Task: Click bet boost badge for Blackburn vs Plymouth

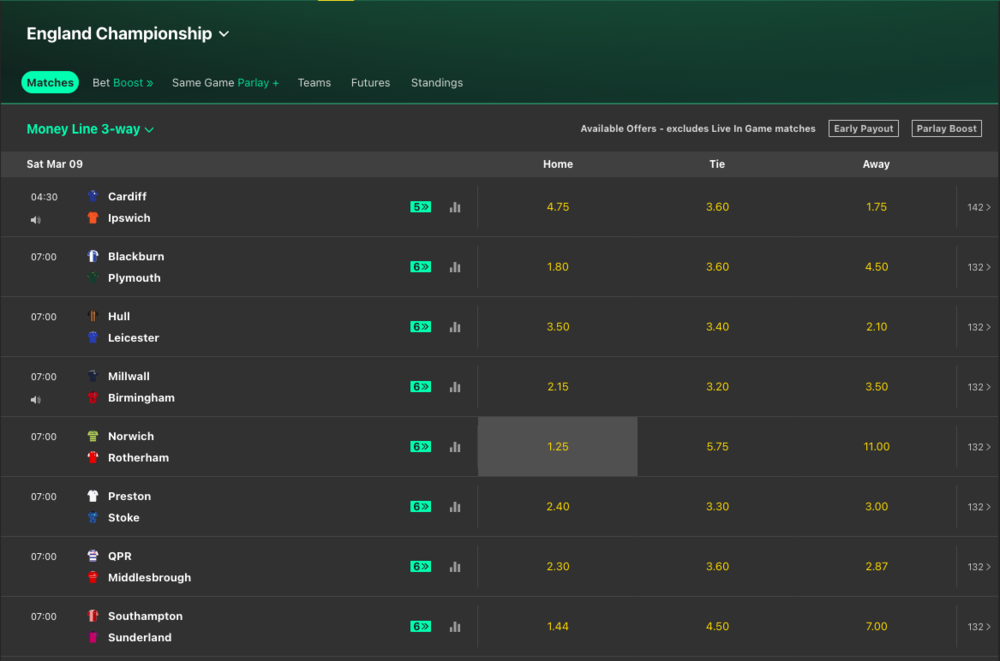Action: (x=421, y=267)
